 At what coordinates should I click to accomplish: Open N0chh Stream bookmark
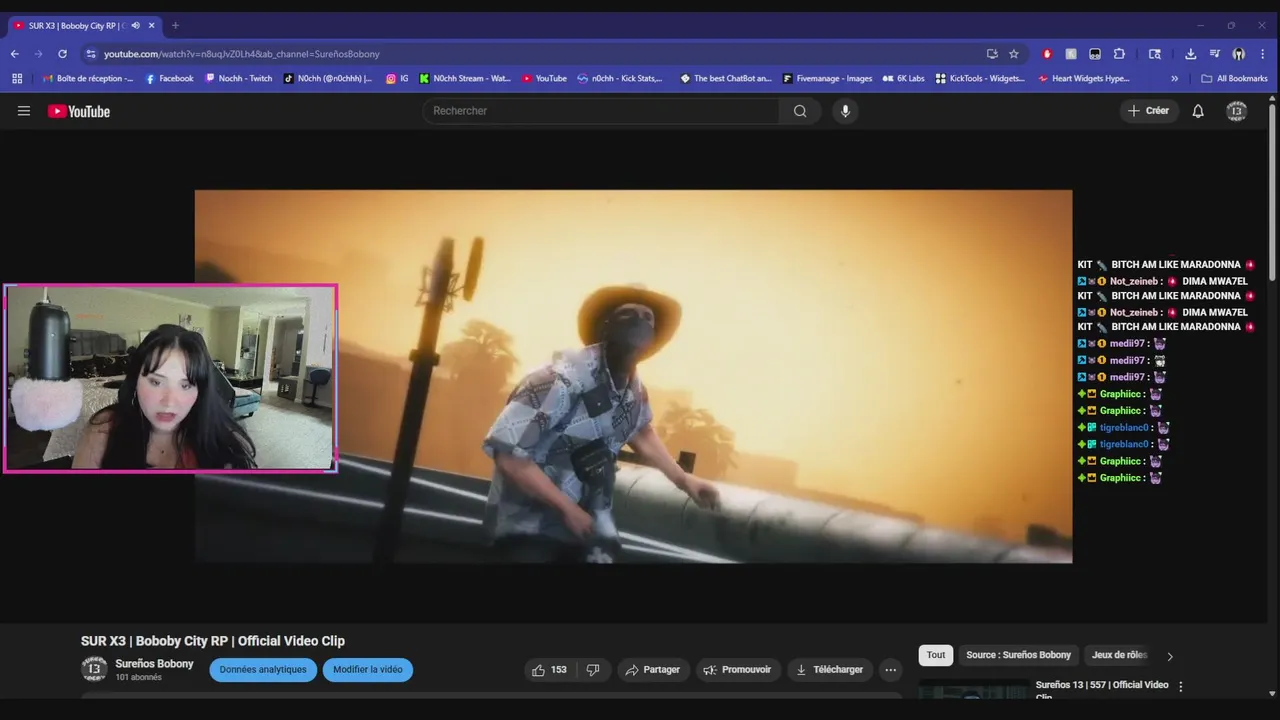point(464,78)
